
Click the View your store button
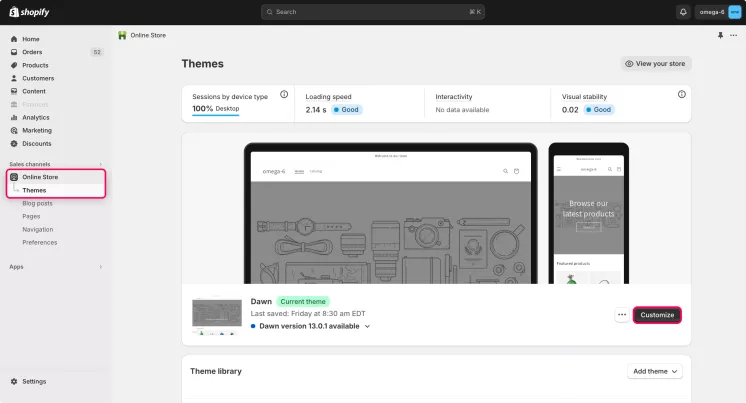pos(655,63)
